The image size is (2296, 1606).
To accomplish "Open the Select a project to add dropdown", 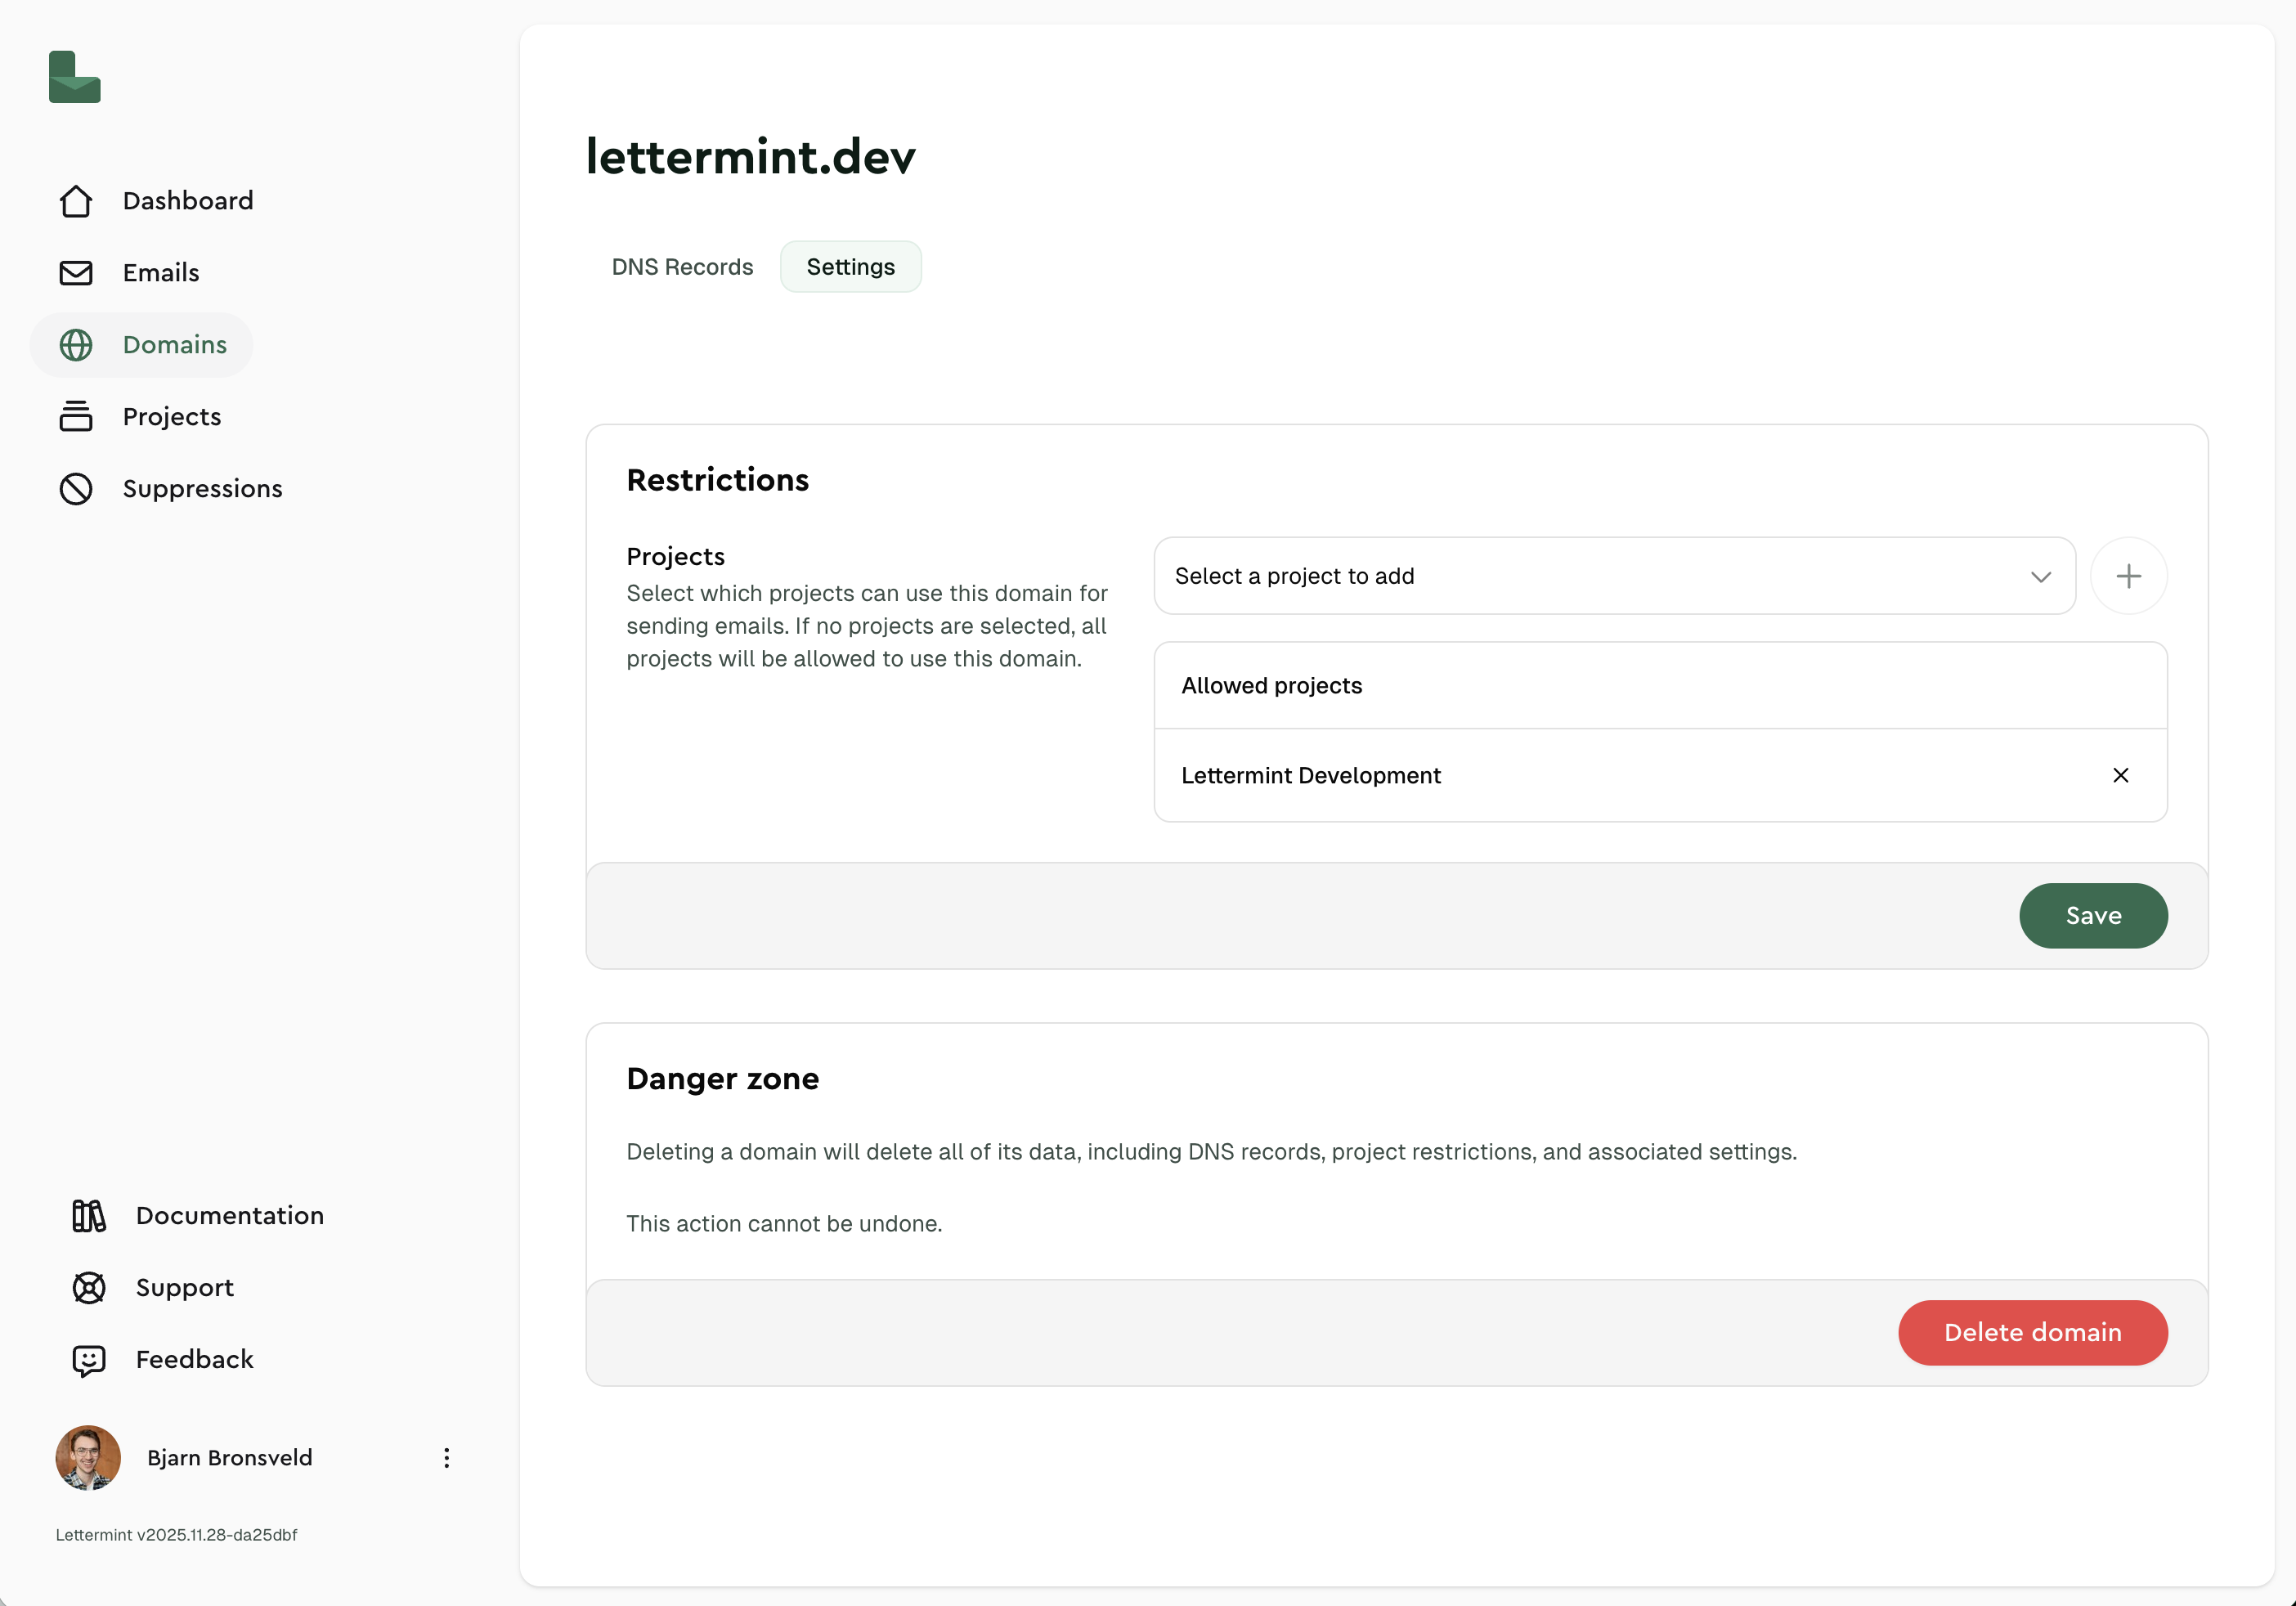I will pos(1613,575).
